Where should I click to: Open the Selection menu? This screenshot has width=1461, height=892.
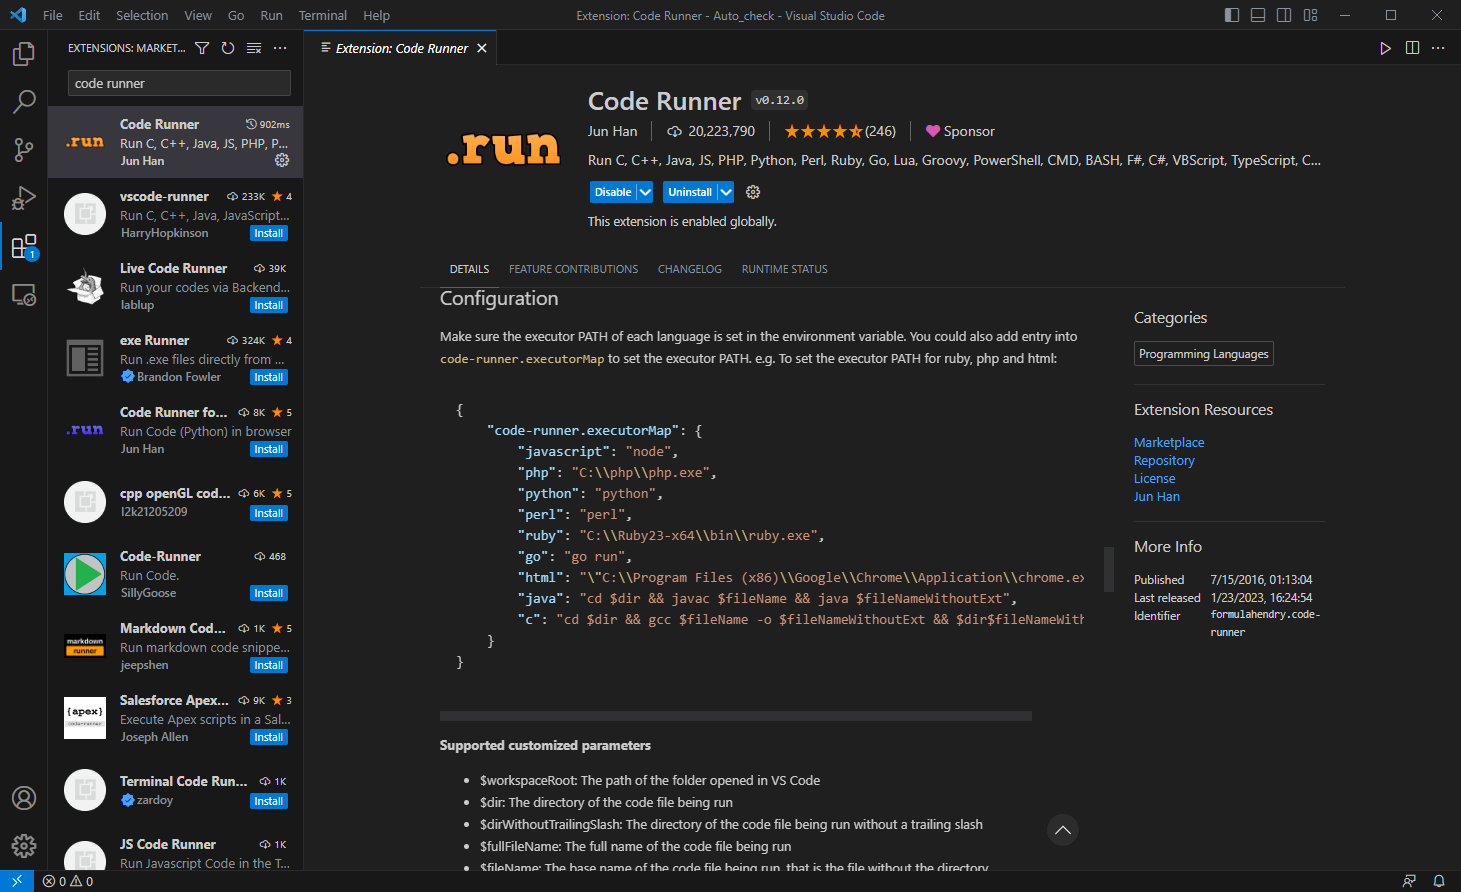coord(142,15)
